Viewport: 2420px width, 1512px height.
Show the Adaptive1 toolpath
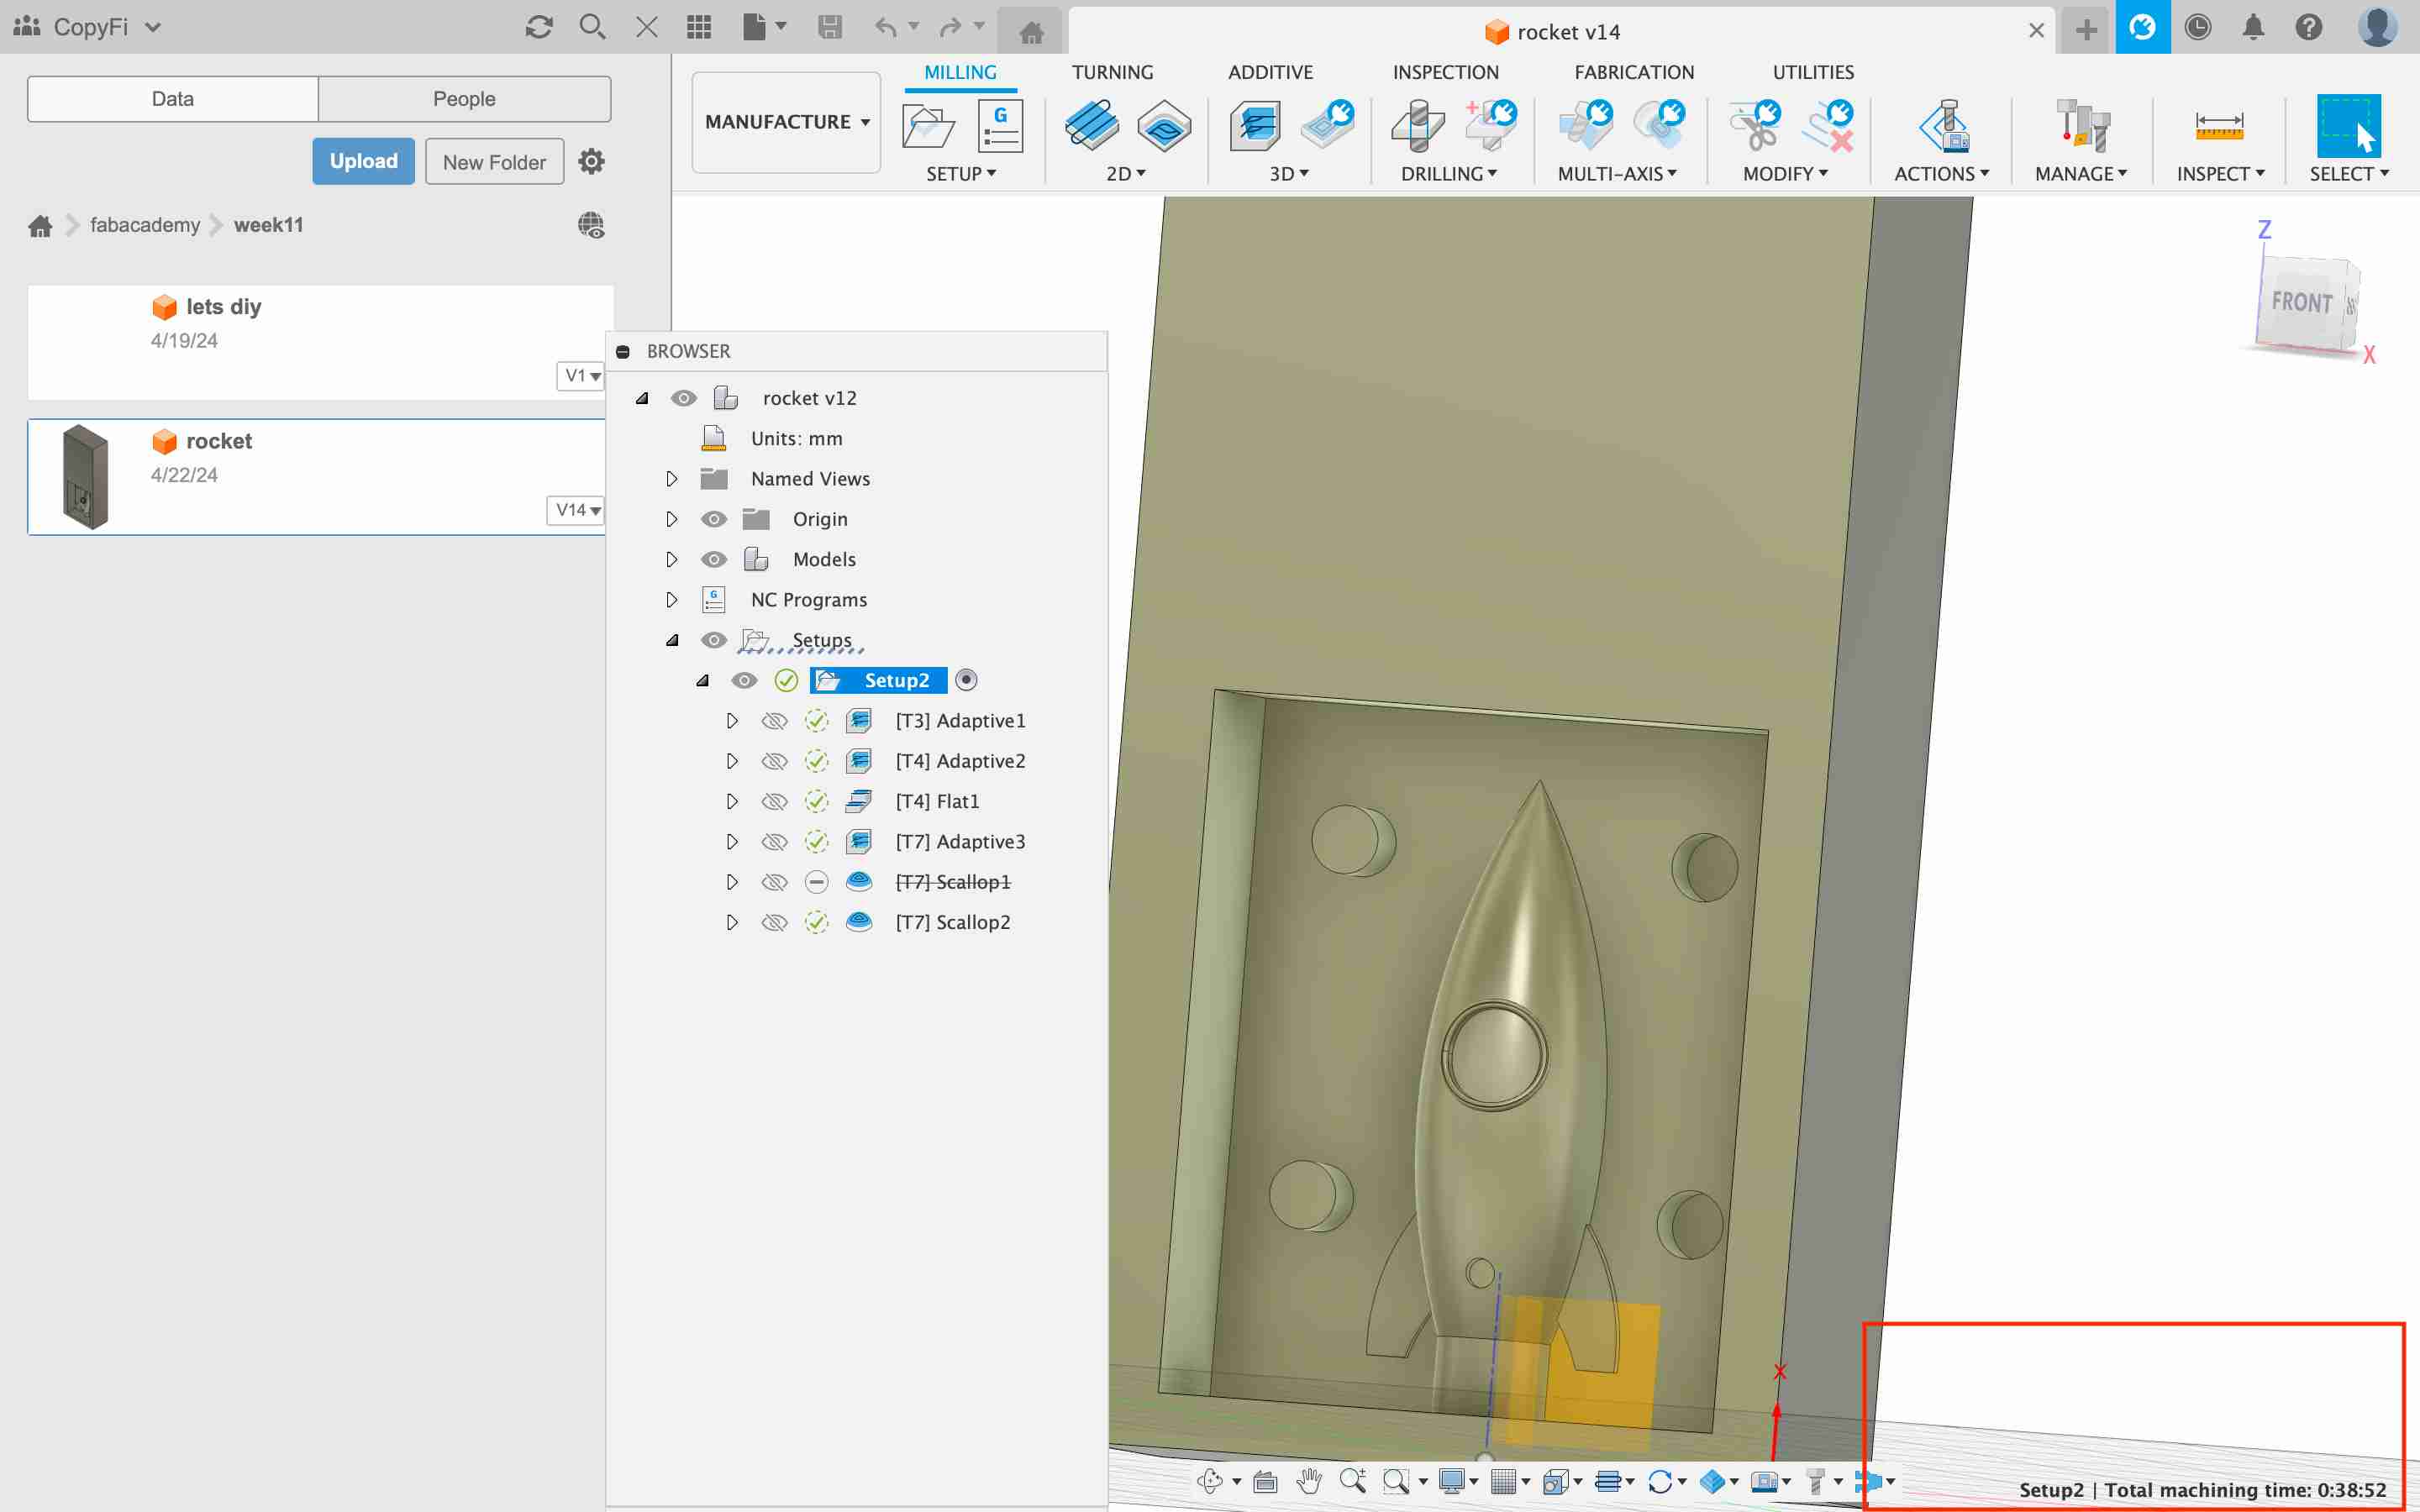coord(774,721)
